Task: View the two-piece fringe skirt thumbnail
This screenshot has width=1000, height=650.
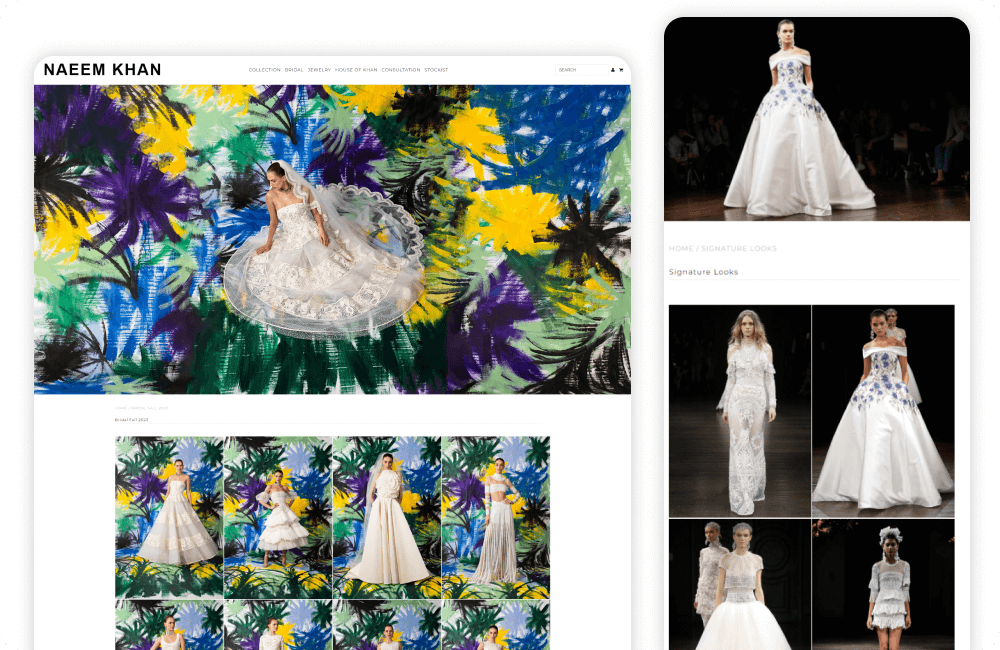Action: pyautogui.click(x=496, y=516)
